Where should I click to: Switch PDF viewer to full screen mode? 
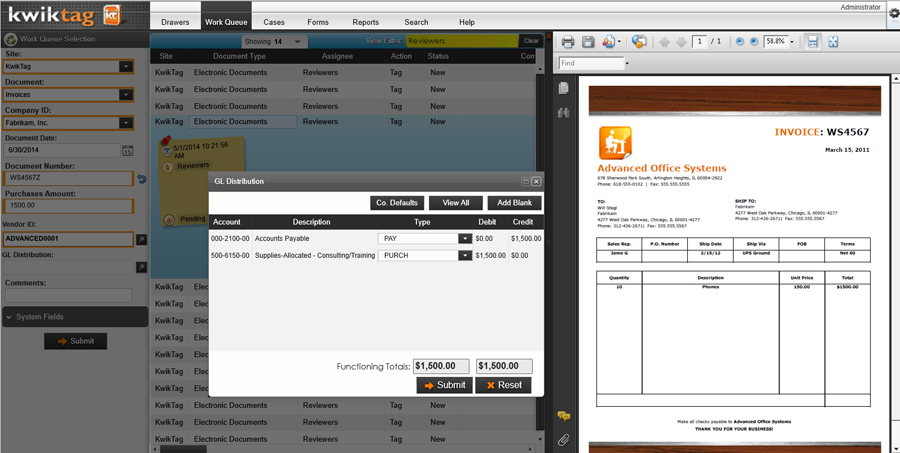click(x=833, y=41)
